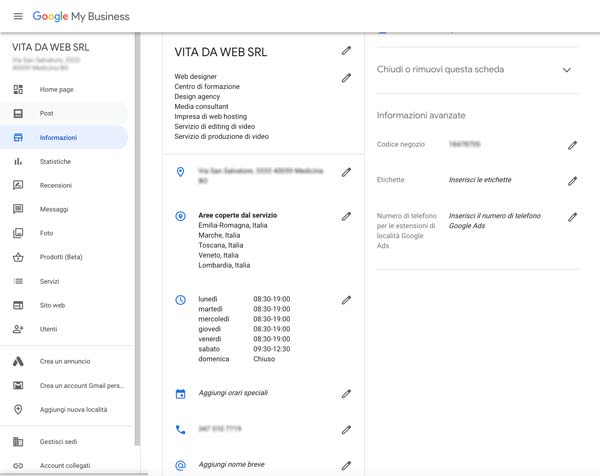600x476 pixels.
Task: Click the Gestisci sedi building icon
Action: pyautogui.click(x=18, y=442)
